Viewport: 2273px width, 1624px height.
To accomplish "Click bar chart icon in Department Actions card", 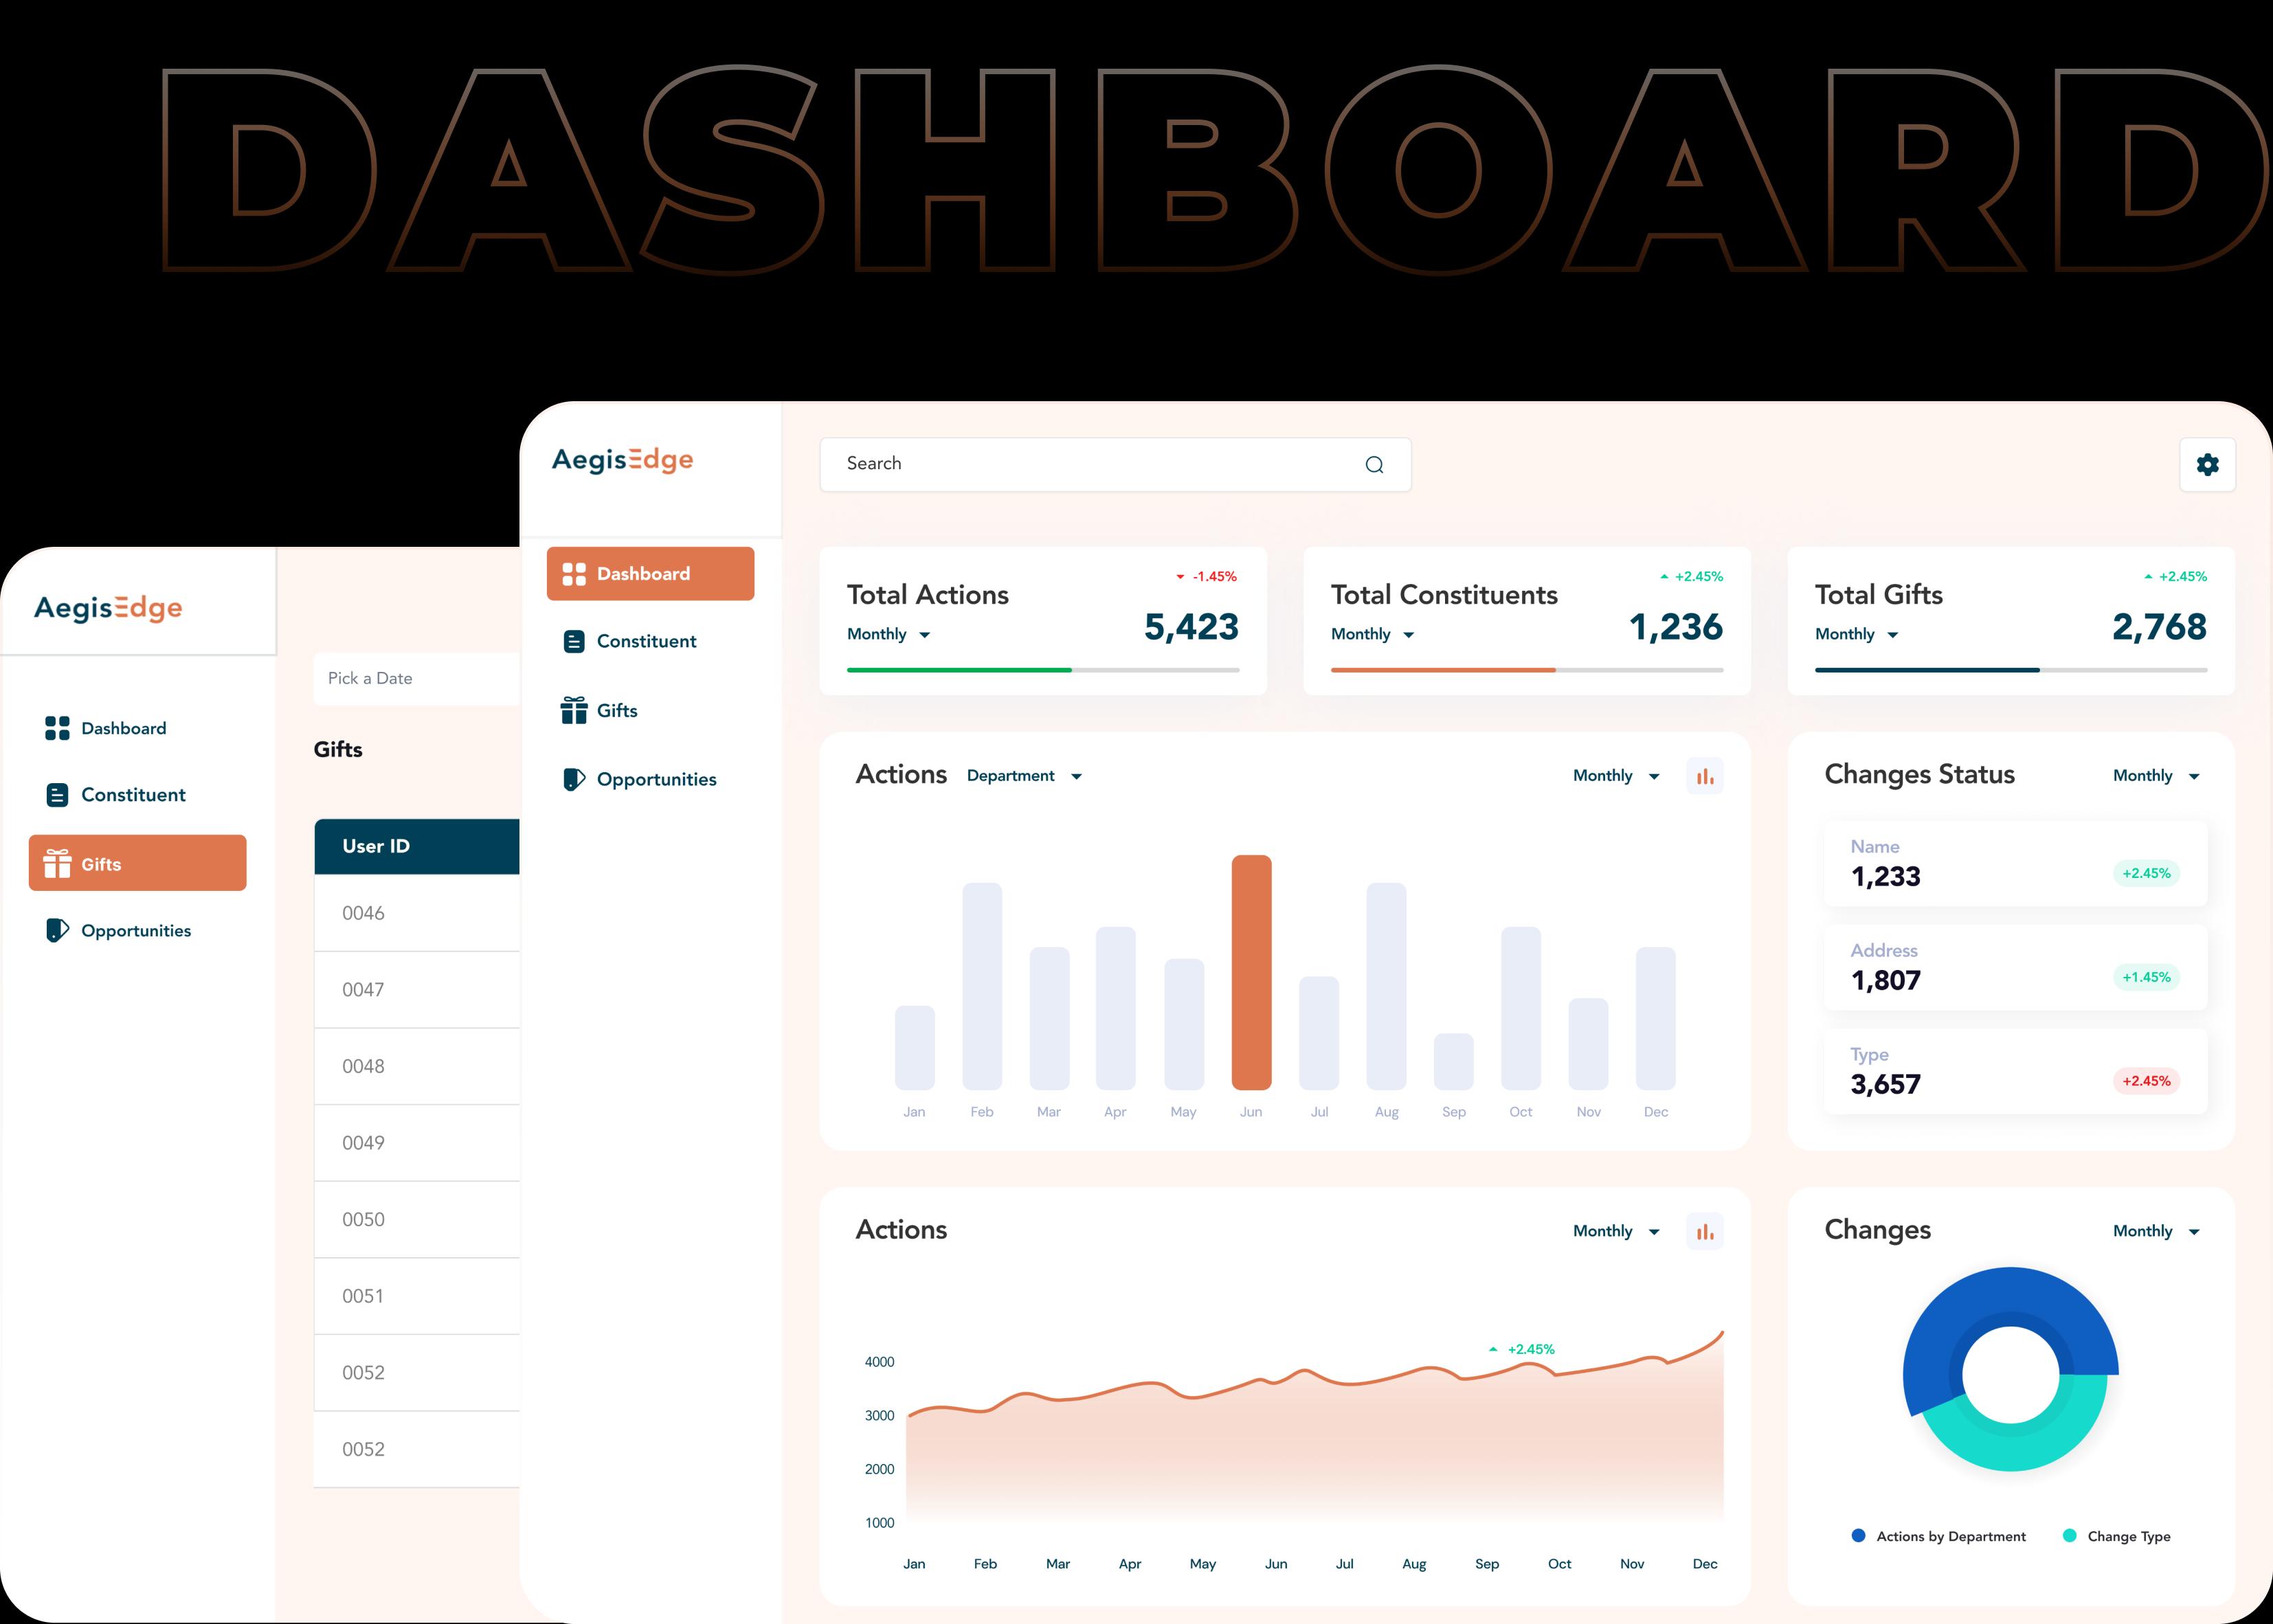I will tap(1704, 776).
